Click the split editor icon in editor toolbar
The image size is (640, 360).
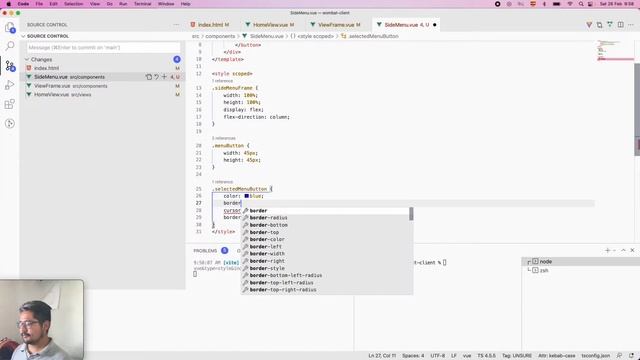(620, 24)
